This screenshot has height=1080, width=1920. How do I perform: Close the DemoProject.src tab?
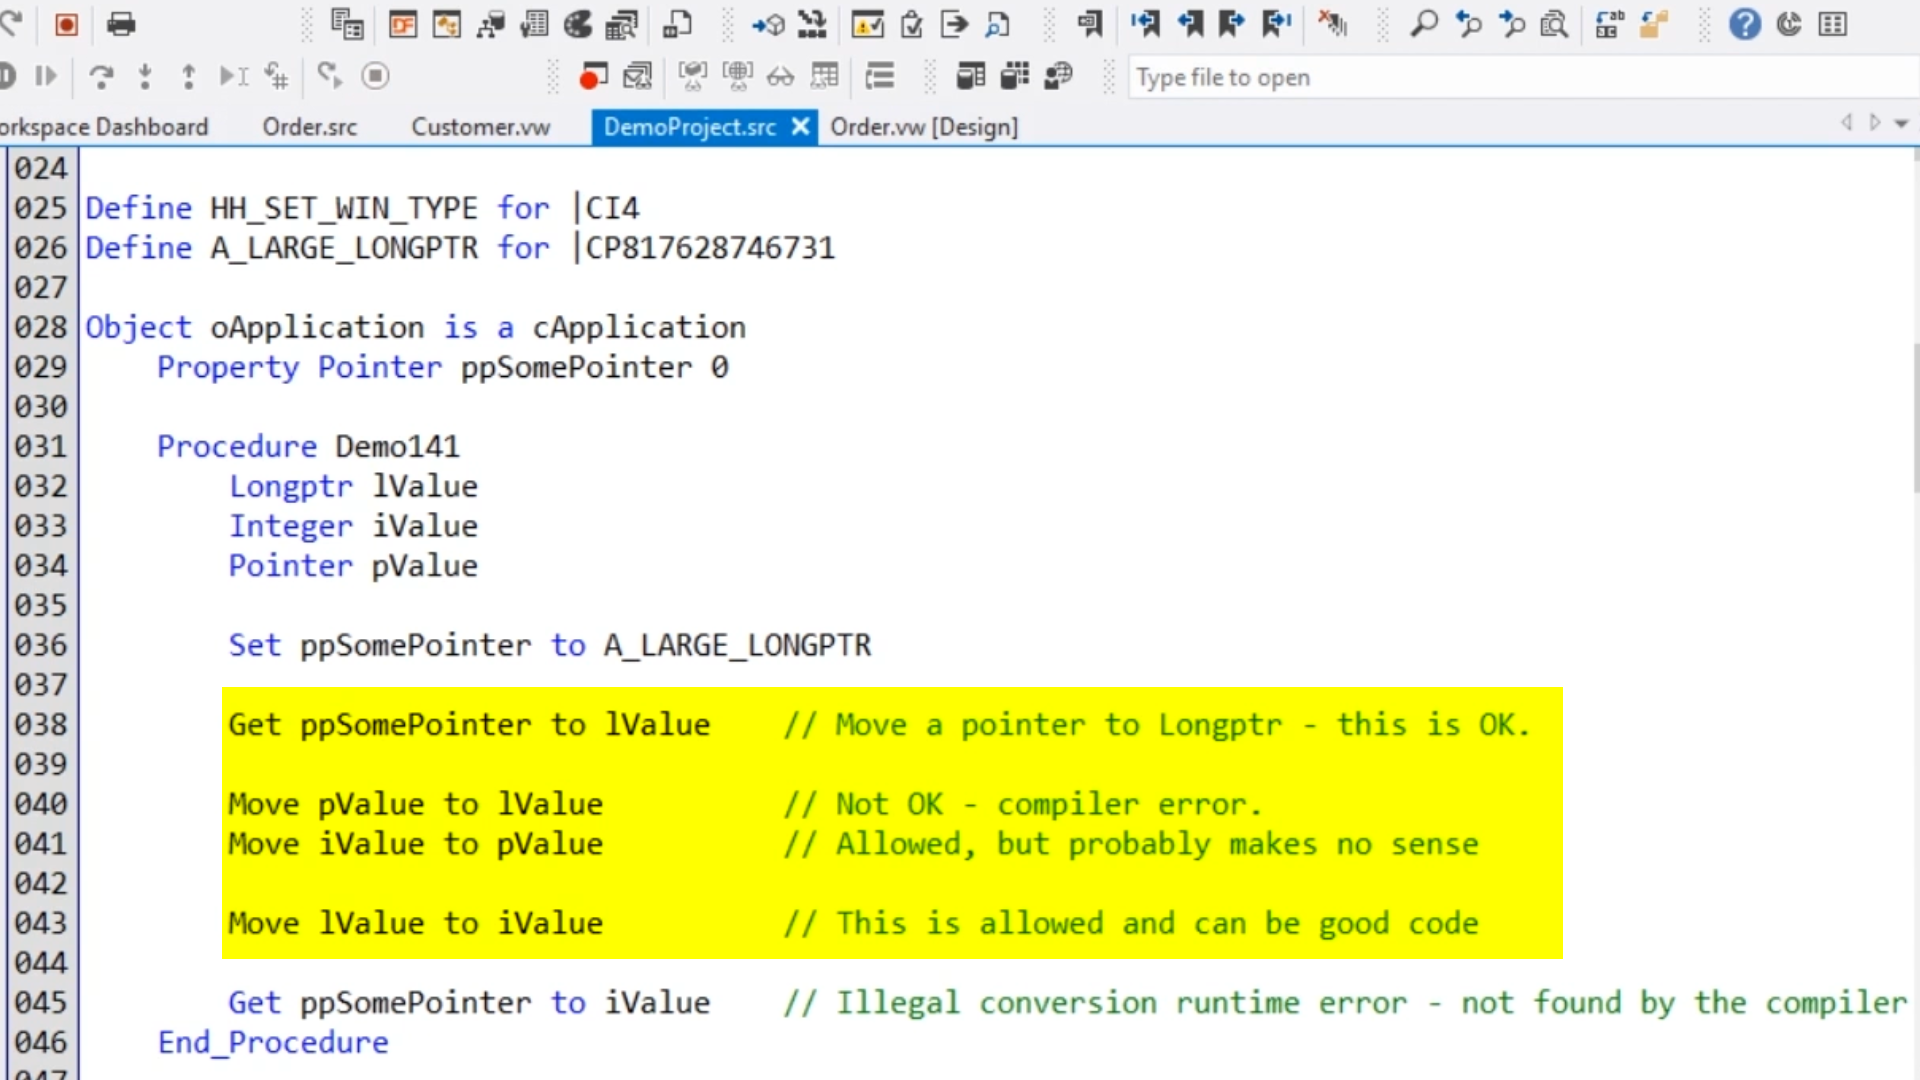(800, 127)
